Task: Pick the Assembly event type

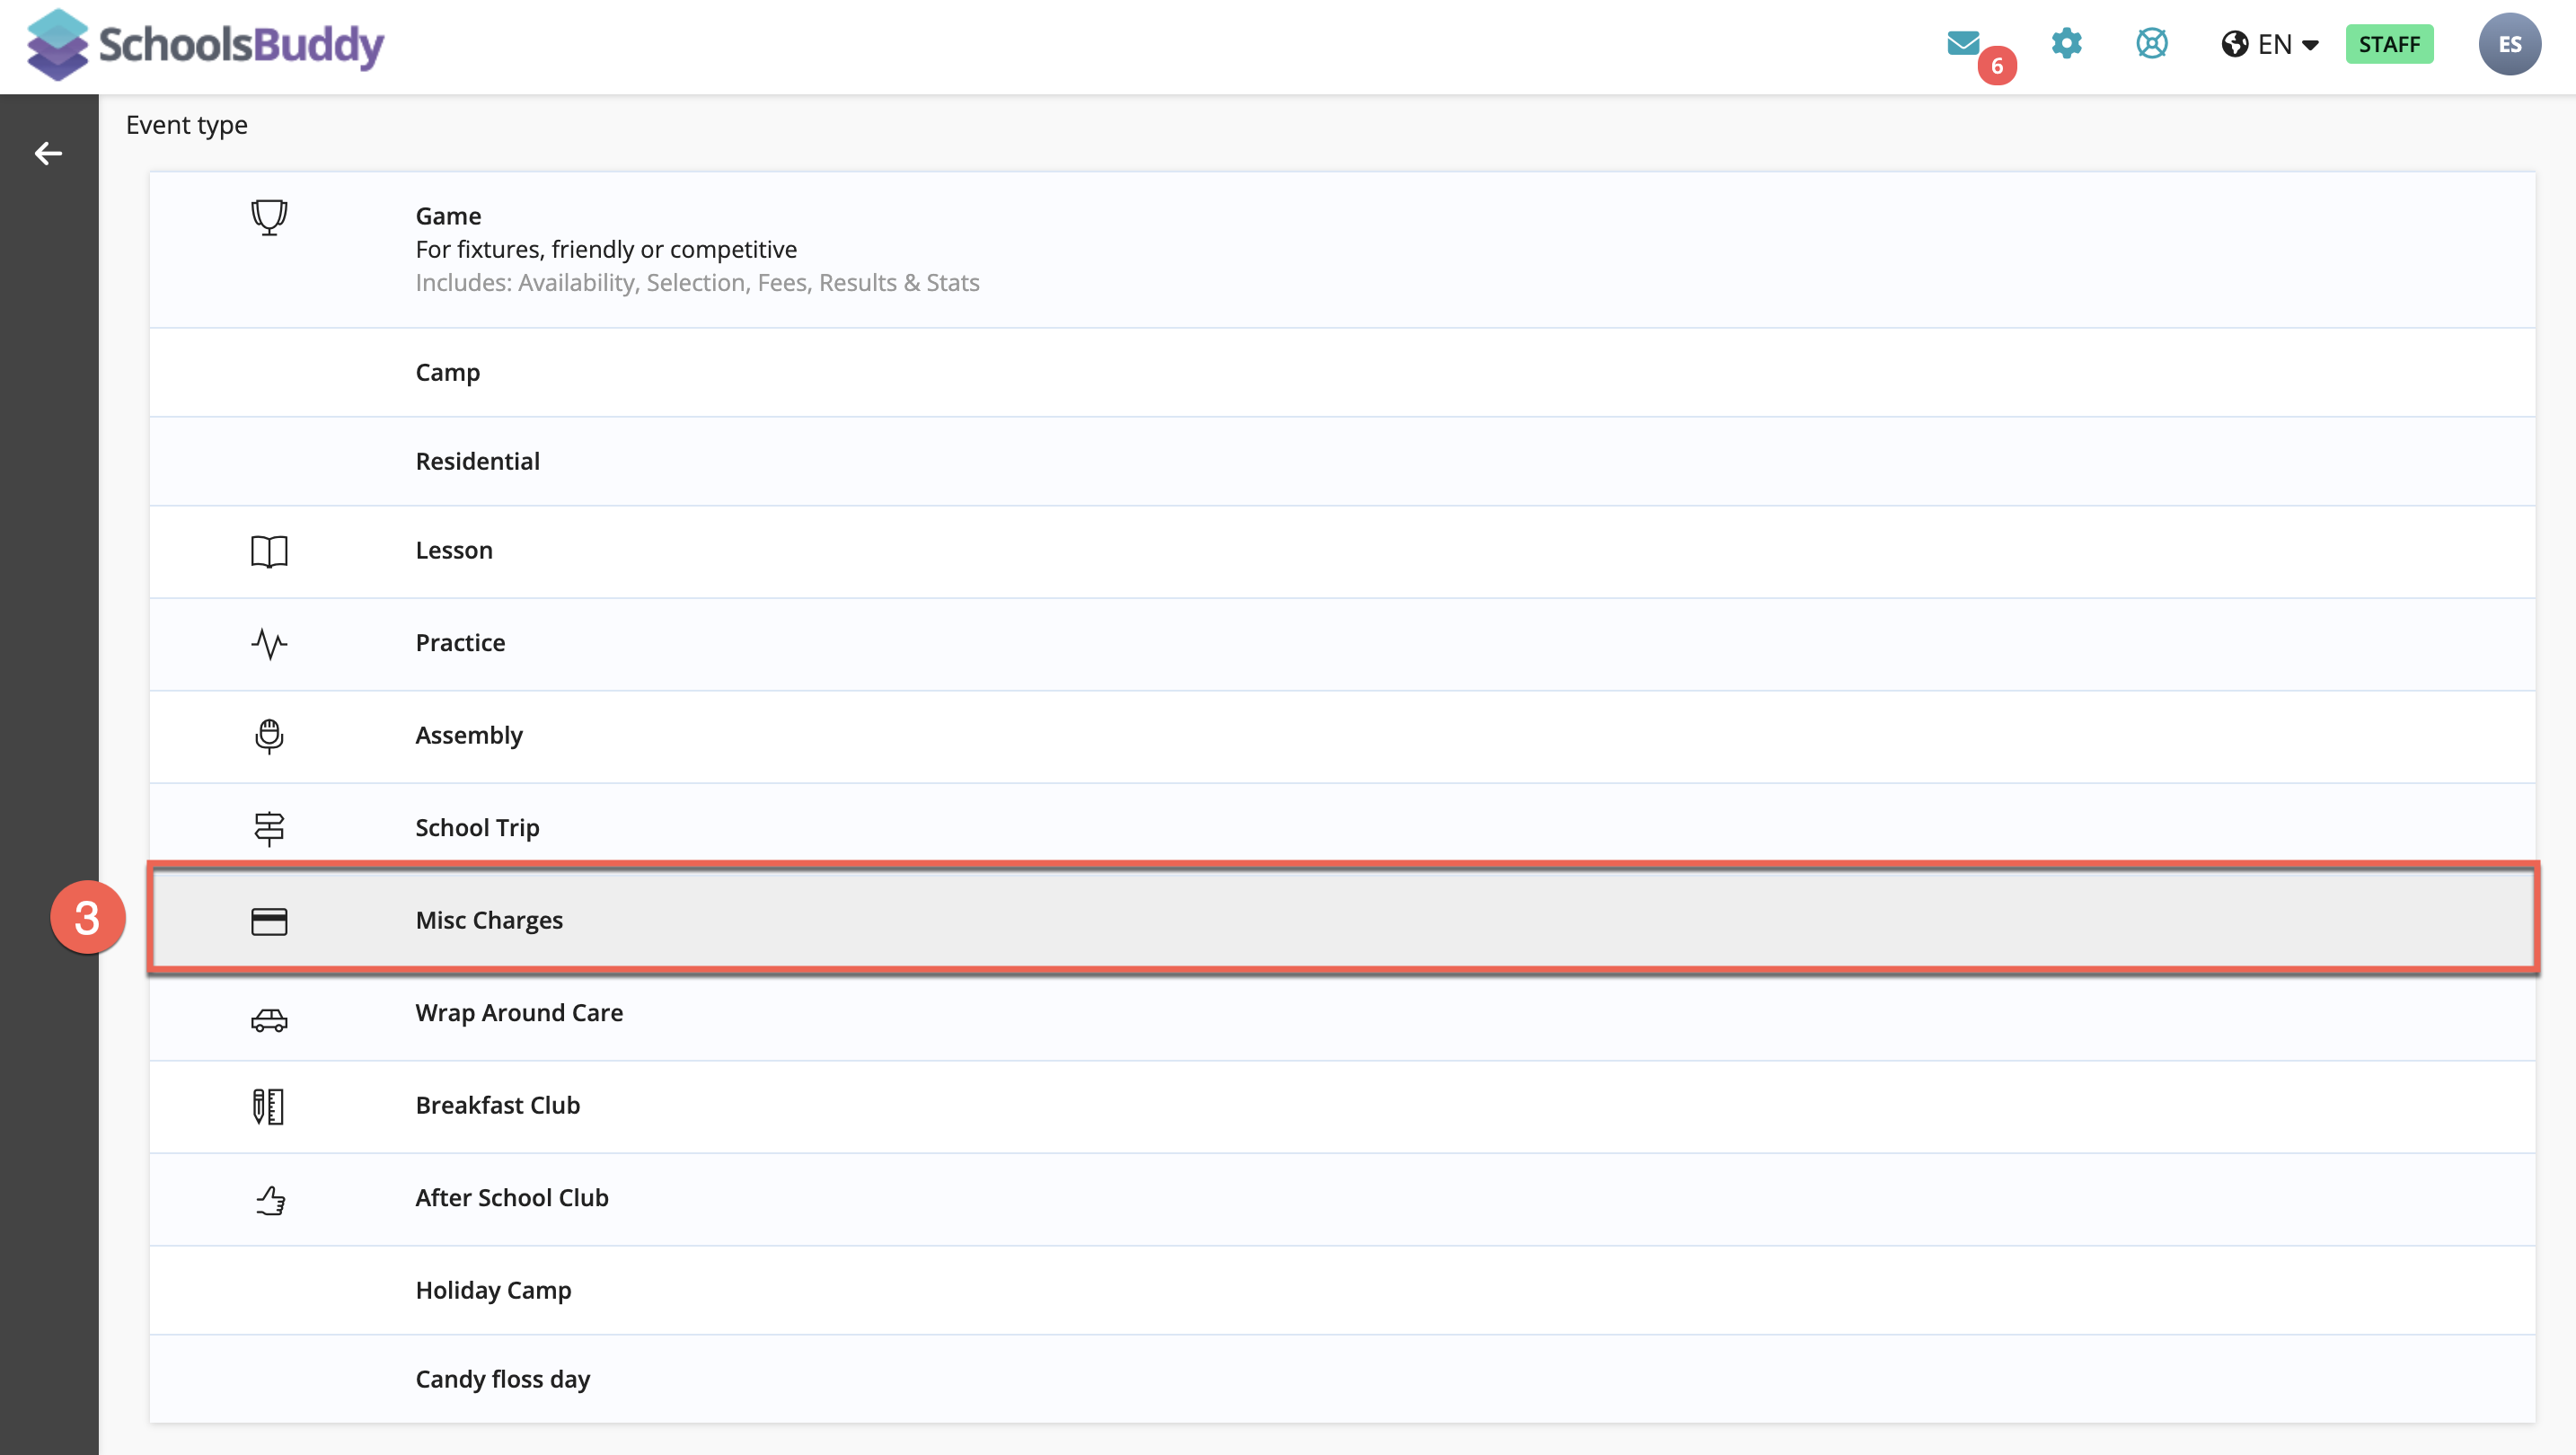Action: coord(1342,736)
